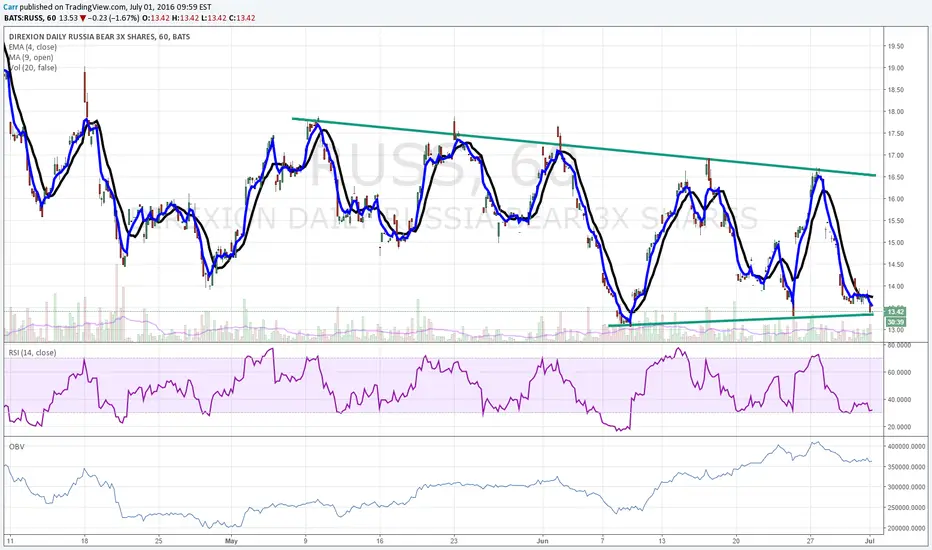Click date axis label 9

[x=306, y=541]
